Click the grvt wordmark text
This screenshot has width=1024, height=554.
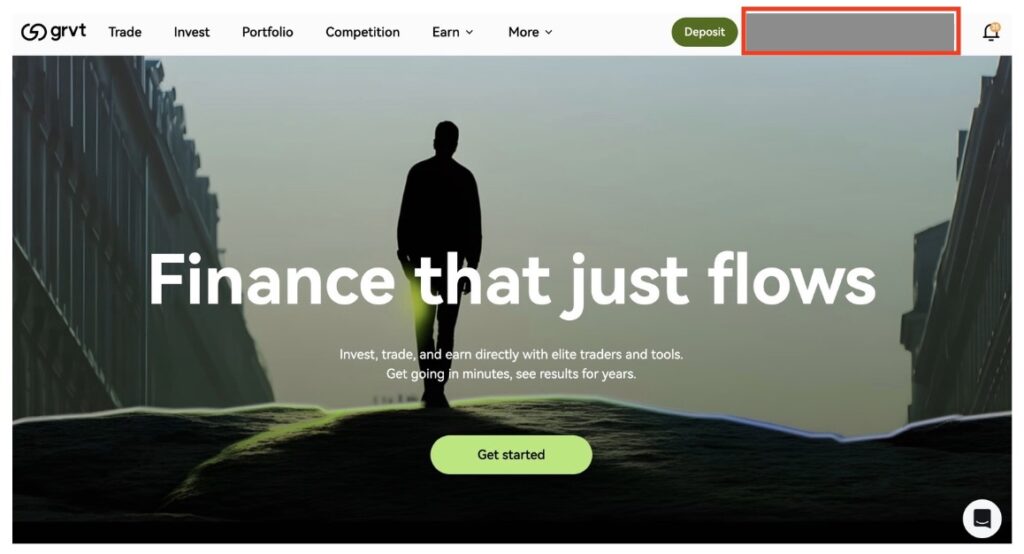pos(68,31)
